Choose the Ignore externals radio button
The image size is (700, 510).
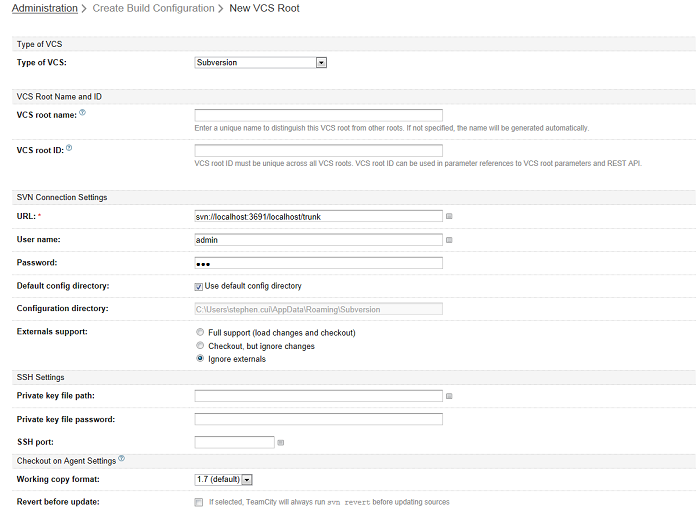pyautogui.click(x=200, y=359)
